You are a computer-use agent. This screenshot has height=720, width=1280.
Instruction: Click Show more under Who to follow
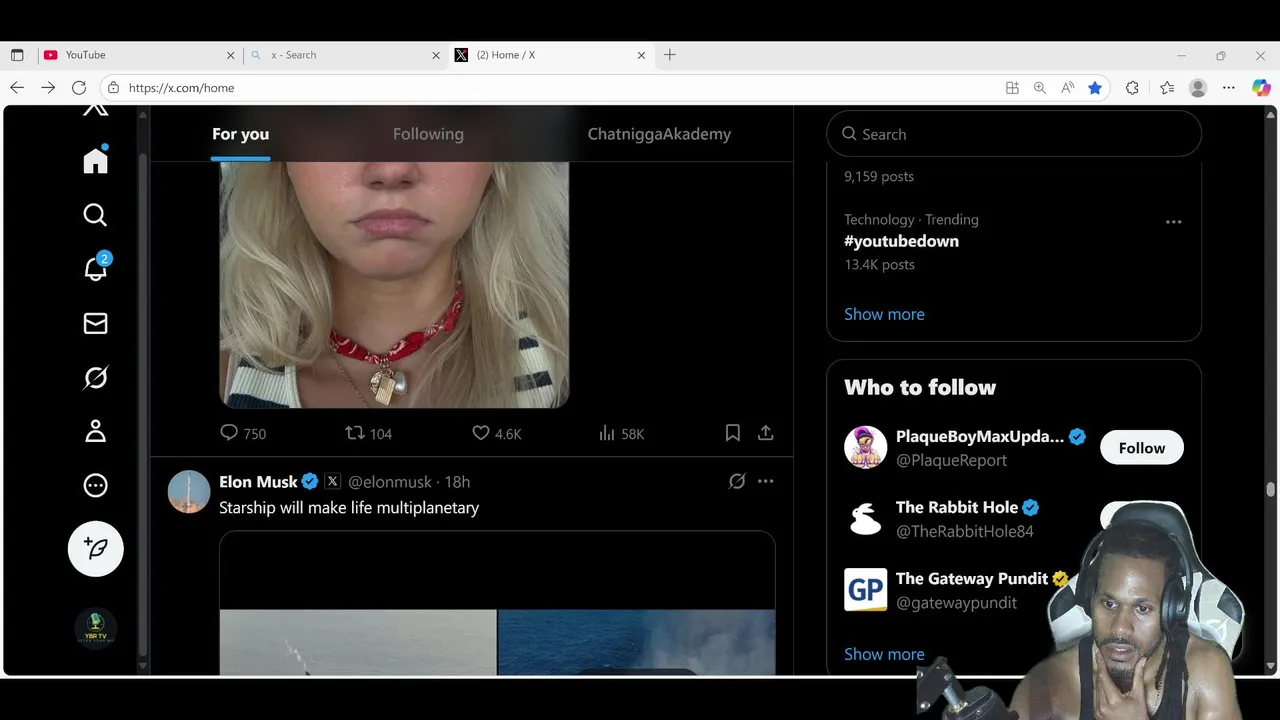(x=884, y=654)
